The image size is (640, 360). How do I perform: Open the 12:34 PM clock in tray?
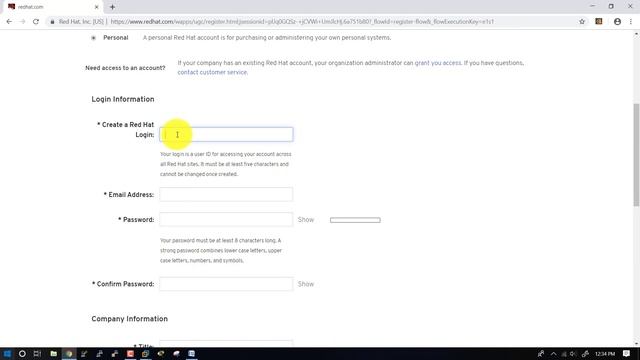coord(605,354)
